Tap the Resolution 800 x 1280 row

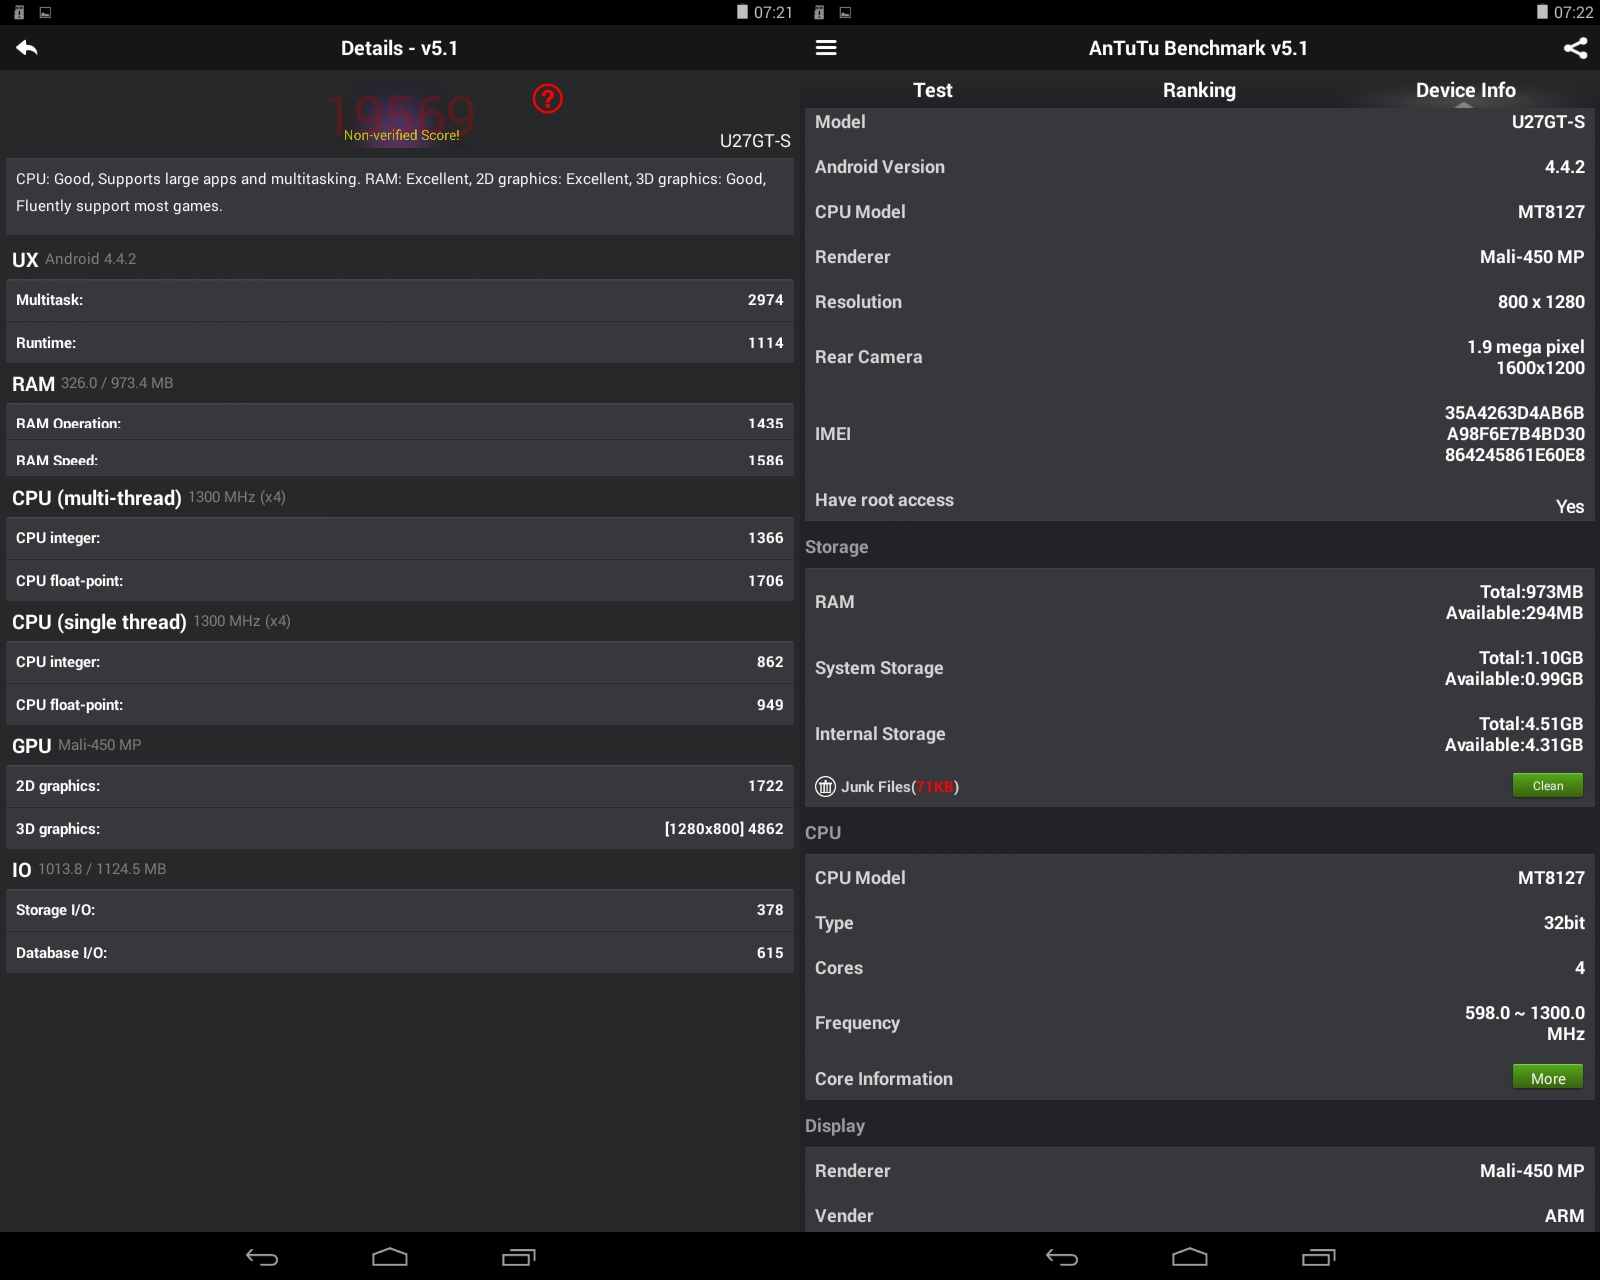coord(1200,302)
